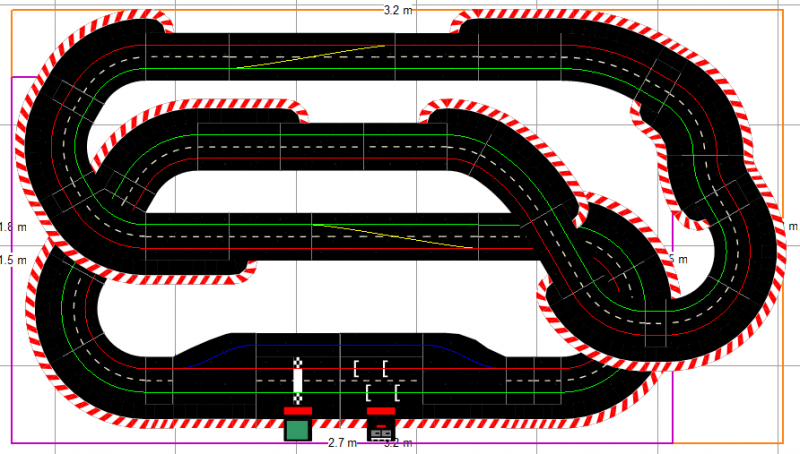
Task: Click the 2.7 m dimension label
Action: coord(342,443)
